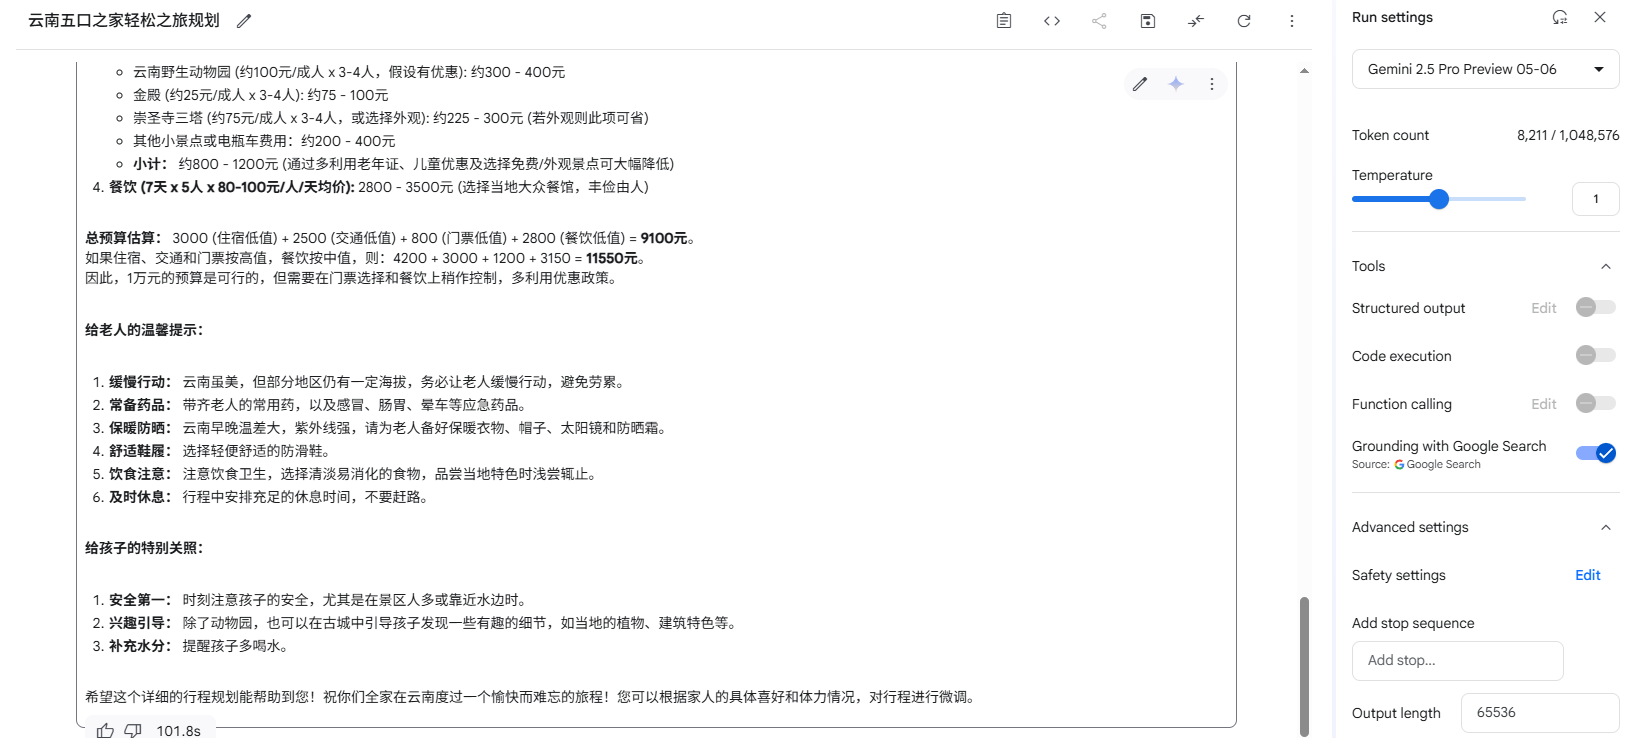The height and width of the screenshot is (738, 1633).
Task: Open the Gemini 2.5 Pro model dropdown
Action: click(x=1486, y=69)
